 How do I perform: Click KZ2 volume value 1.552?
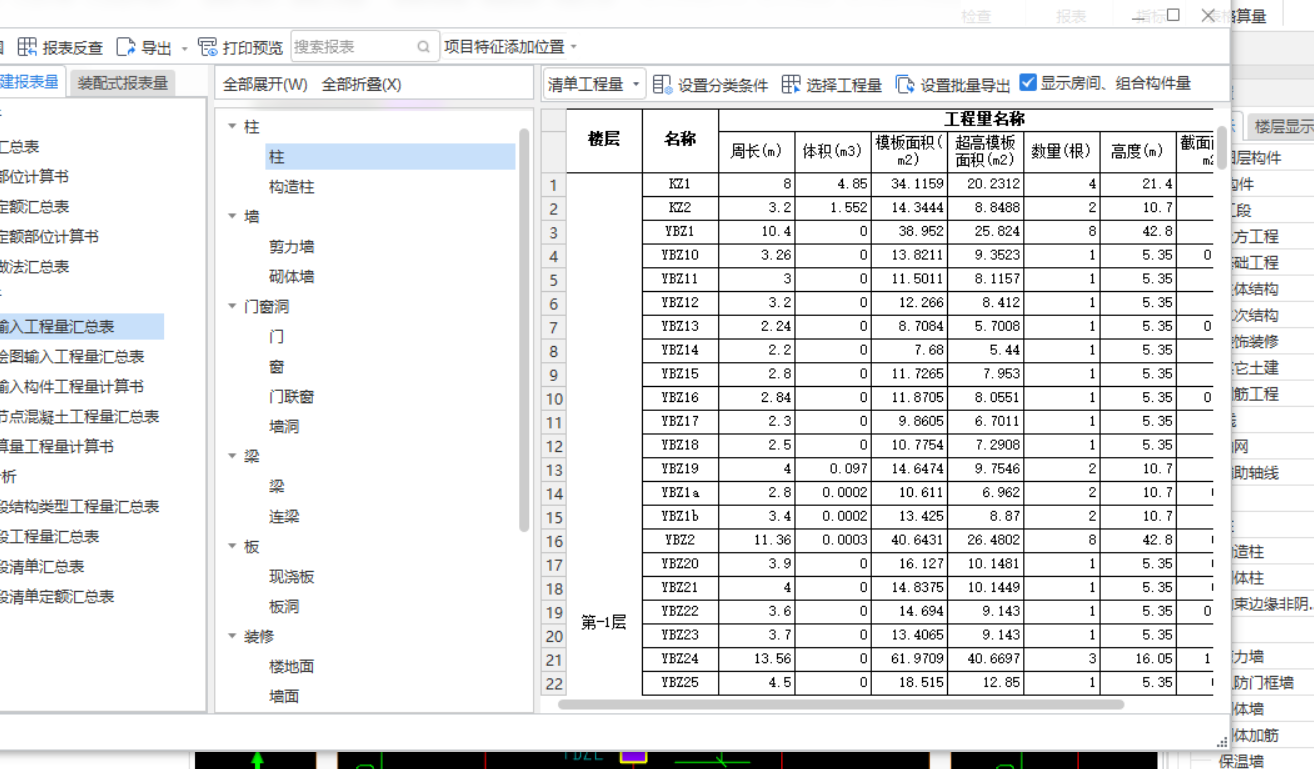tap(832, 208)
